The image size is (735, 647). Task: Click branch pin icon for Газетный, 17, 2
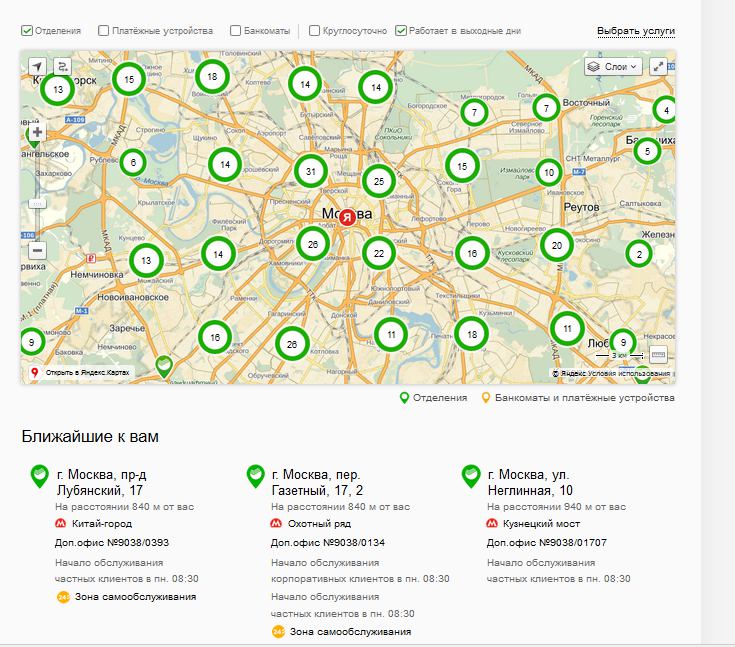point(255,476)
